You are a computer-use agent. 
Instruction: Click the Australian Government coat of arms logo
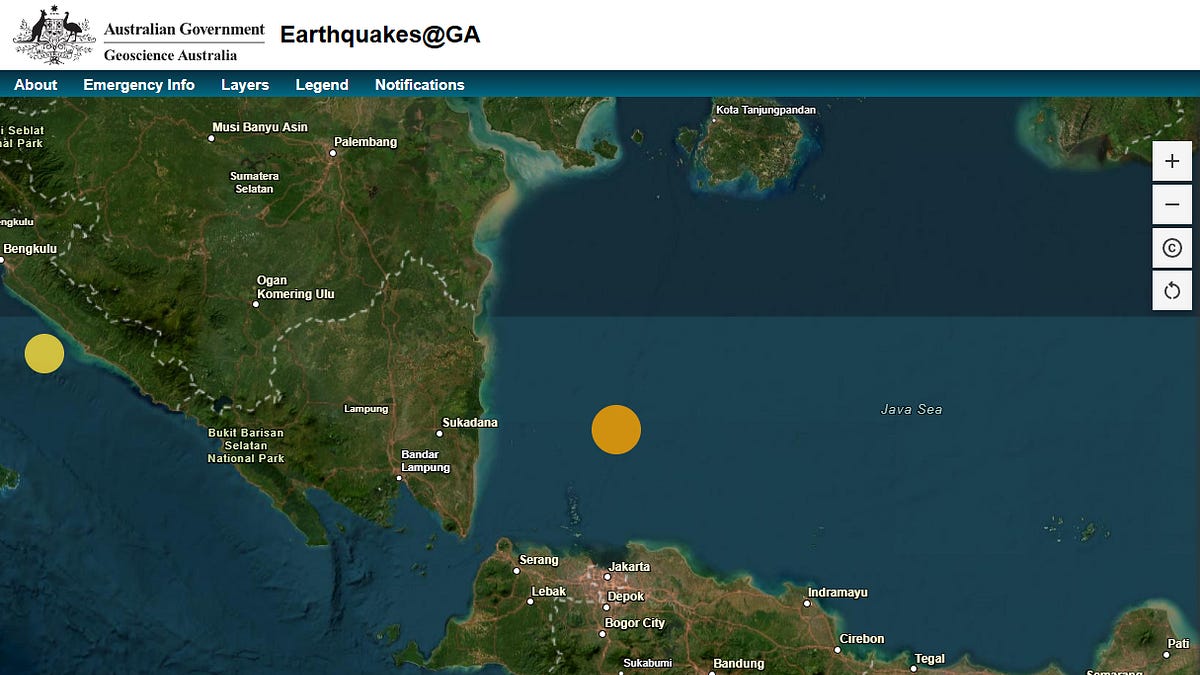click(54, 35)
